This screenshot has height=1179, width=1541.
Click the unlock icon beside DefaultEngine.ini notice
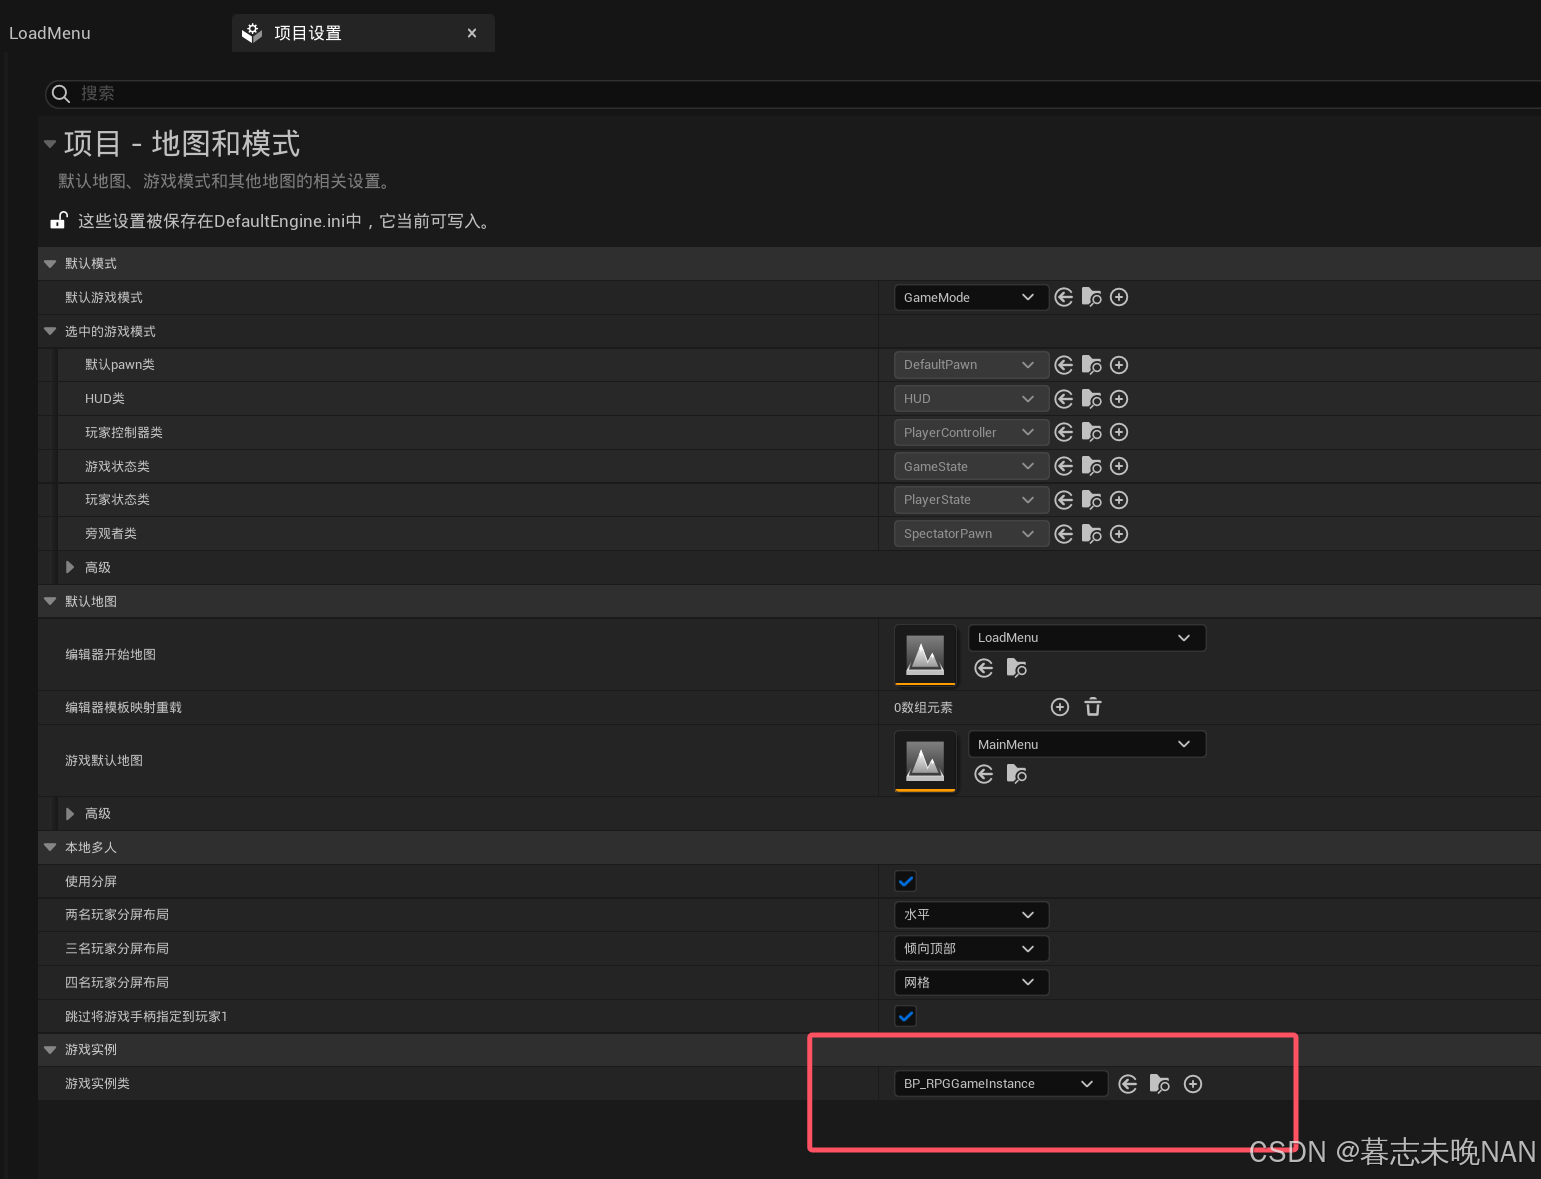[59, 220]
